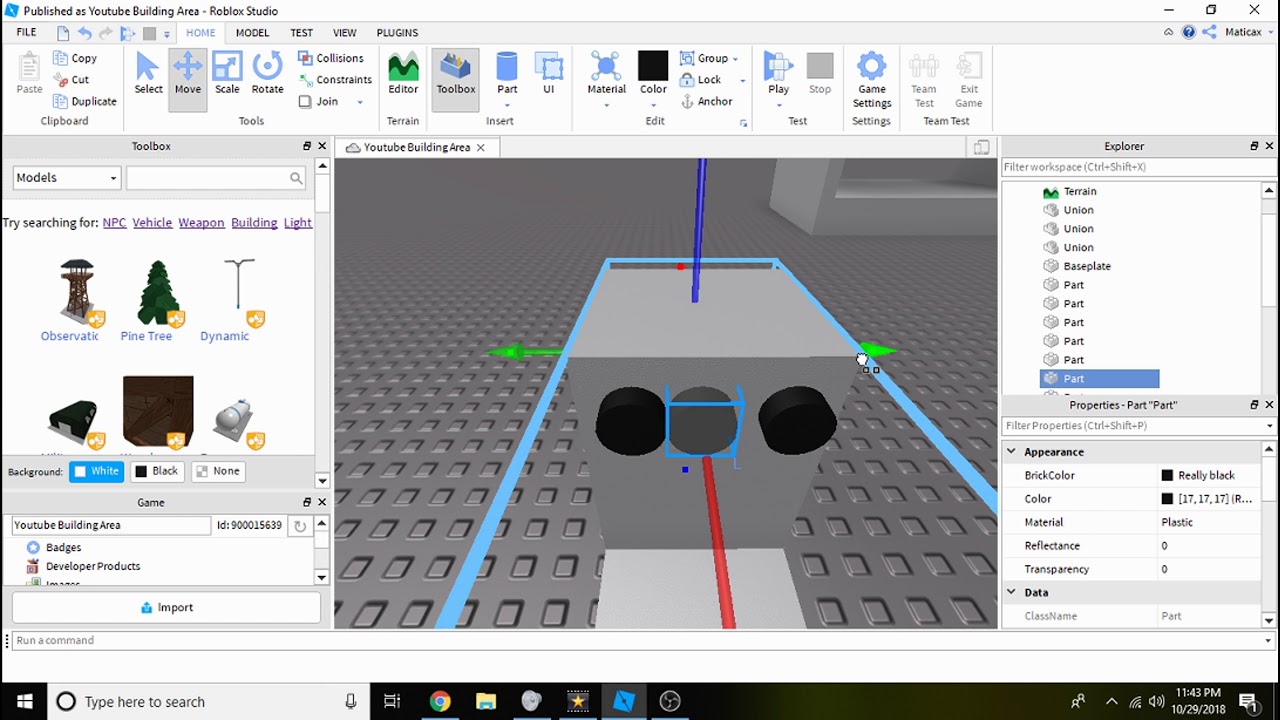
Task: Switch to the TEST ribbon tab
Action: point(301,33)
